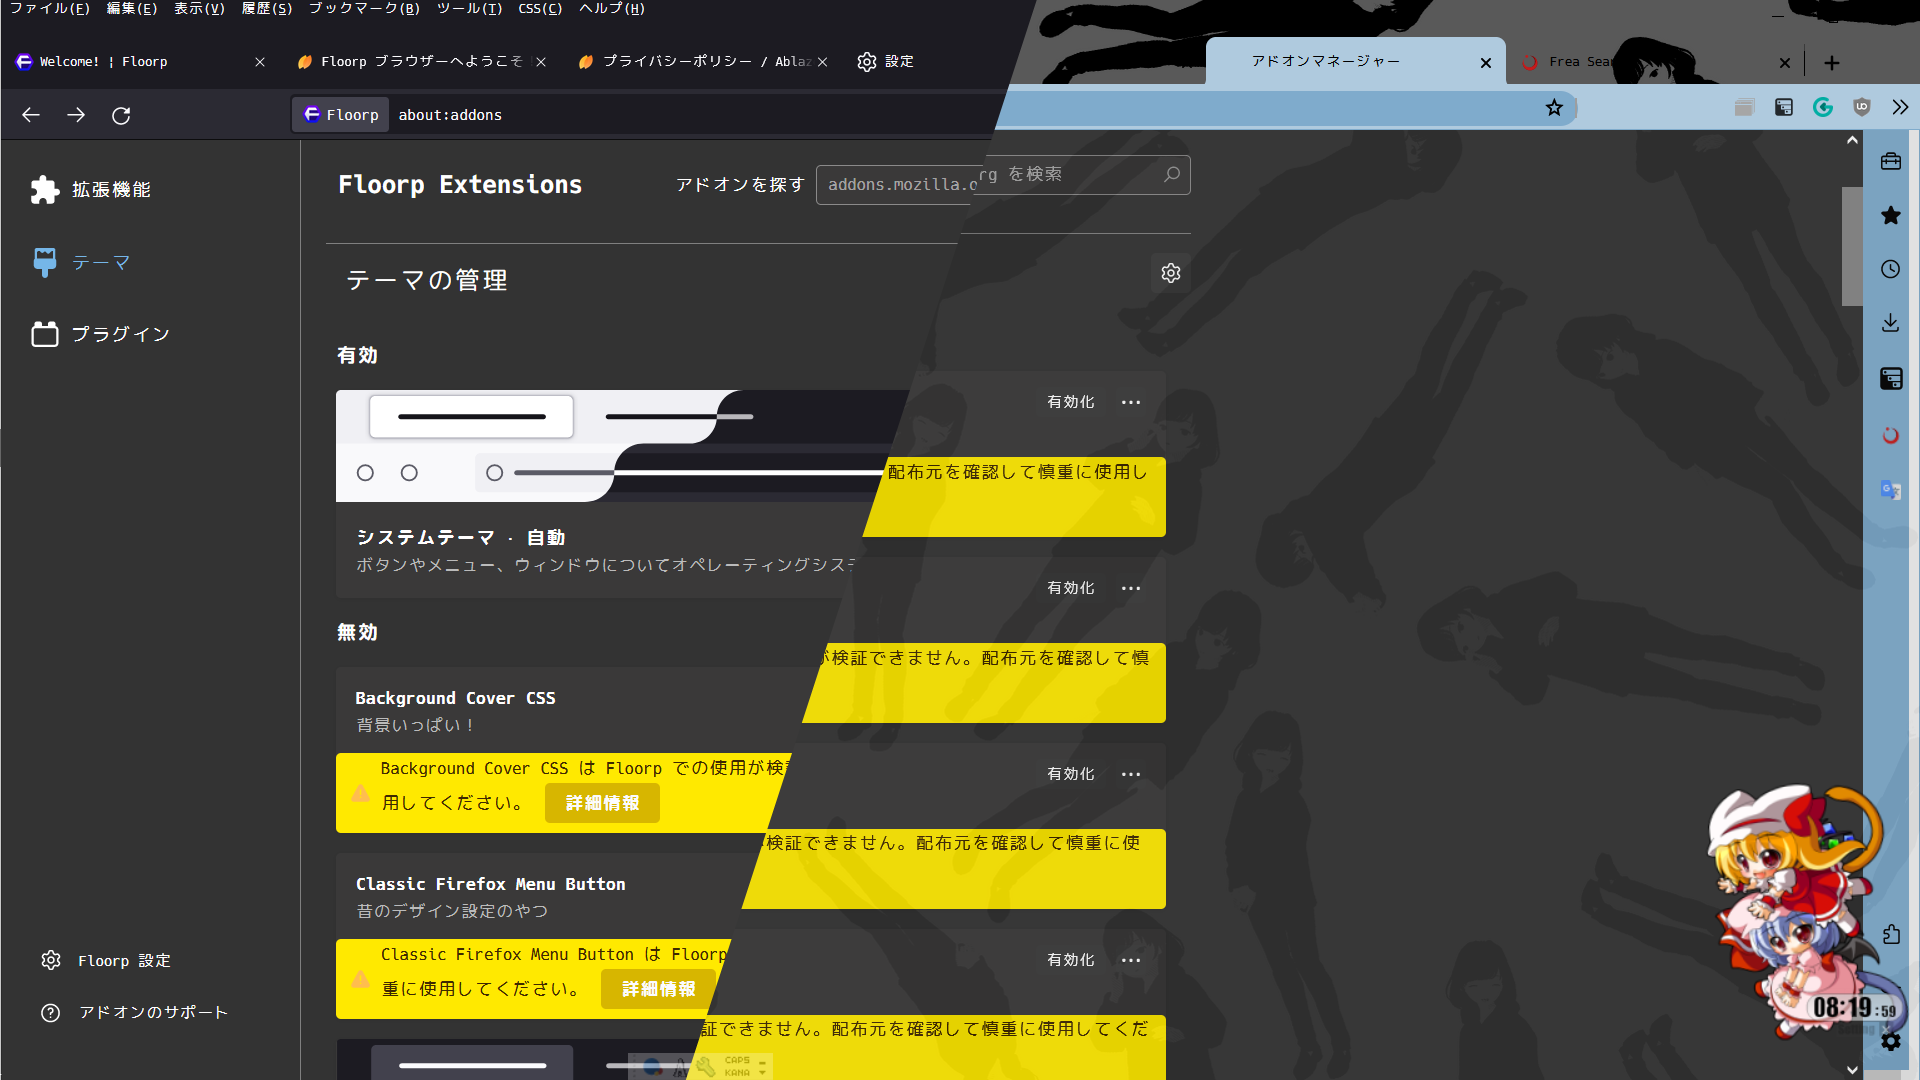1920x1080 pixels.
Task: Click the Google Translate icon in the sidebar
Action: point(1890,490)
